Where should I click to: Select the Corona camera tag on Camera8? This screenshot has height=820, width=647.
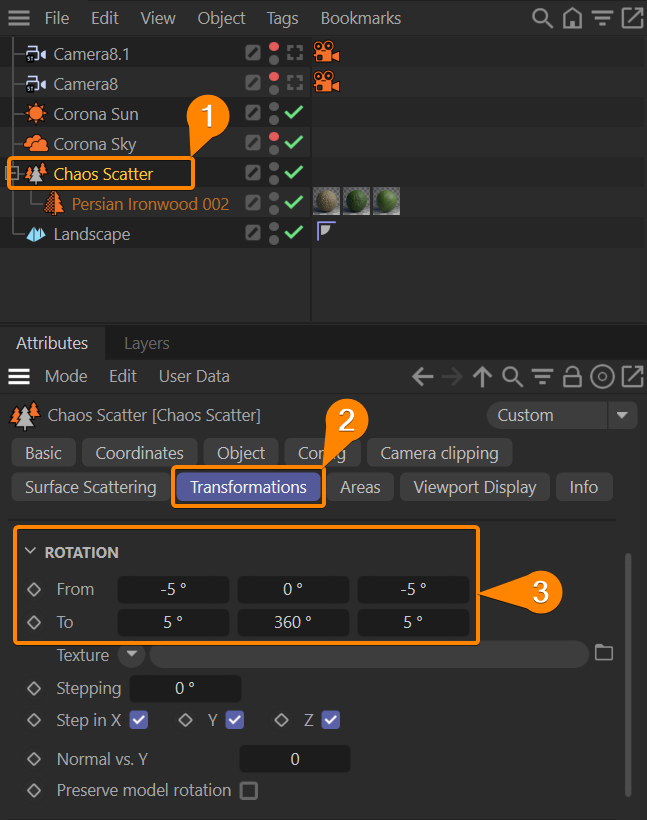pos(326,82)
